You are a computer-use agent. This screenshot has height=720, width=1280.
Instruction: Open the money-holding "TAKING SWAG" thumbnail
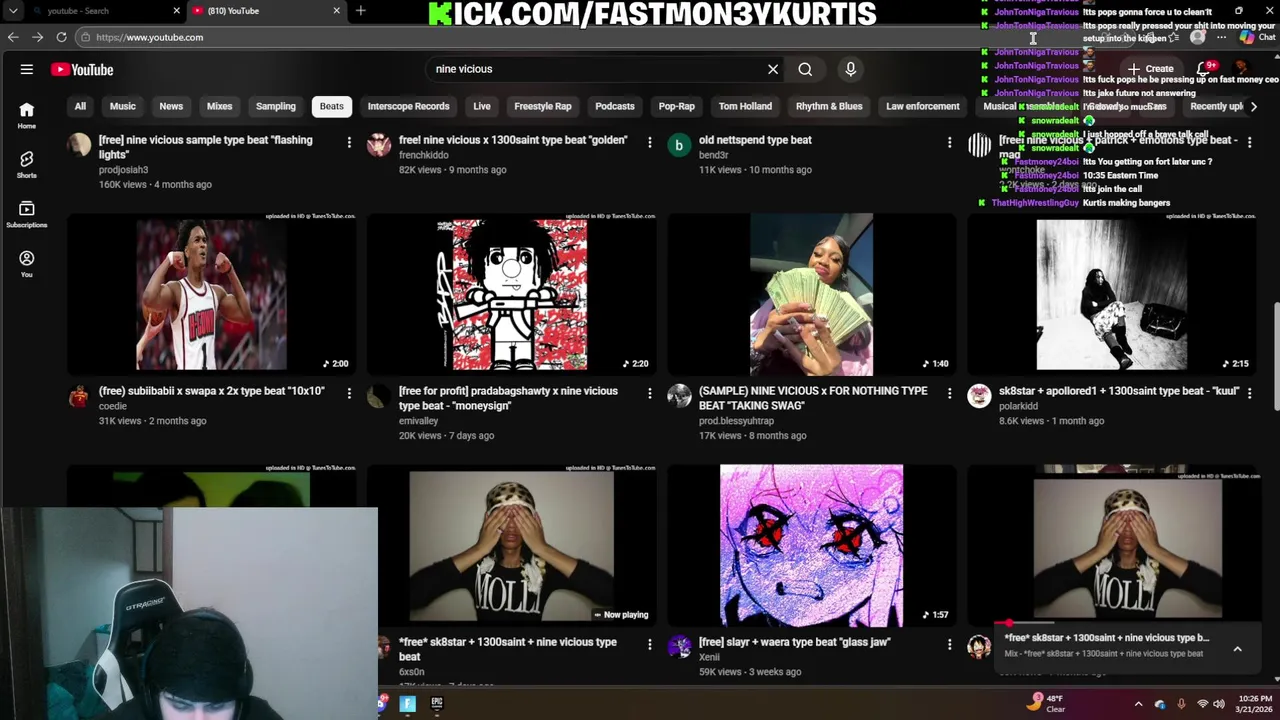click(x=811, y=293)
